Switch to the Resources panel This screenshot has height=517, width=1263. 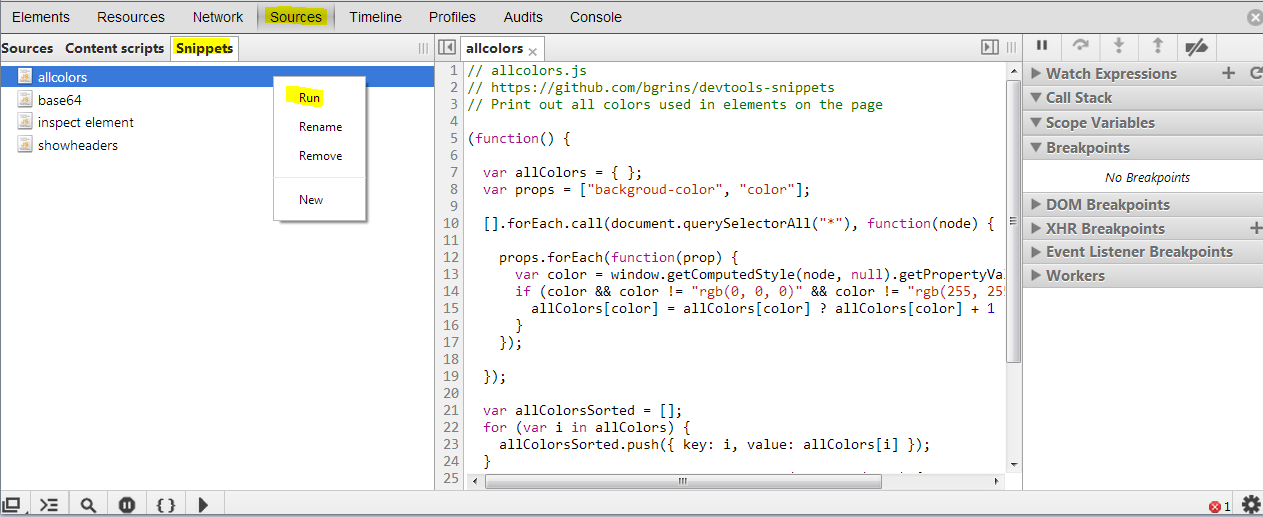click(131, 17)
